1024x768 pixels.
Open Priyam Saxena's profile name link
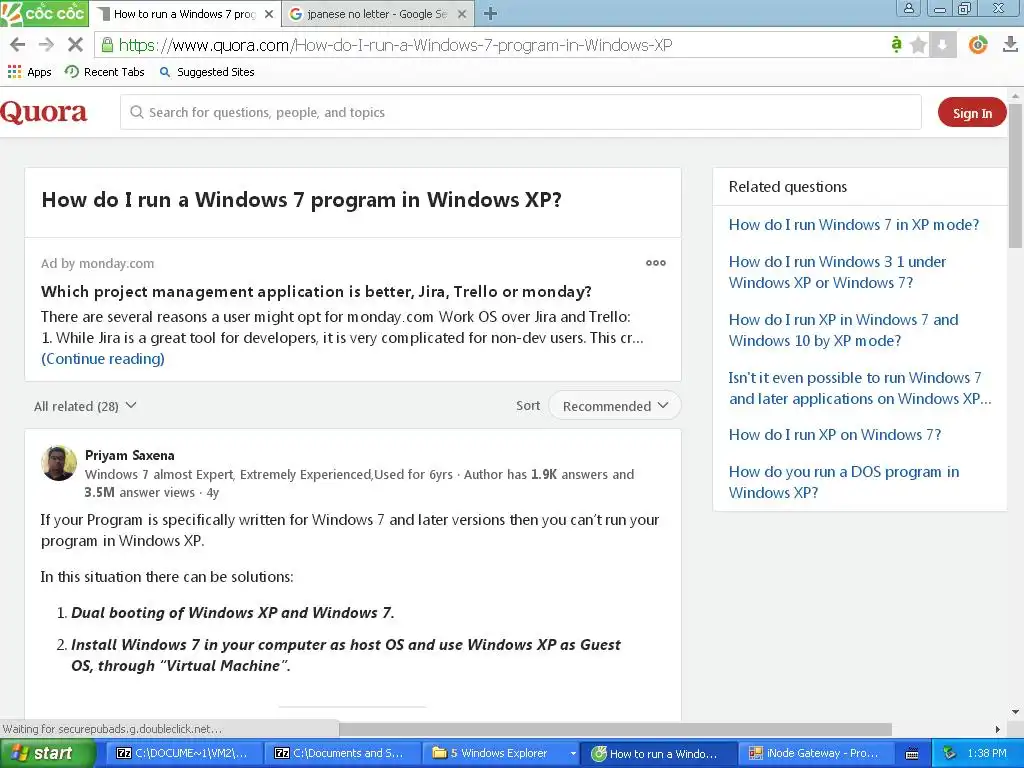[x=129, y=455]
